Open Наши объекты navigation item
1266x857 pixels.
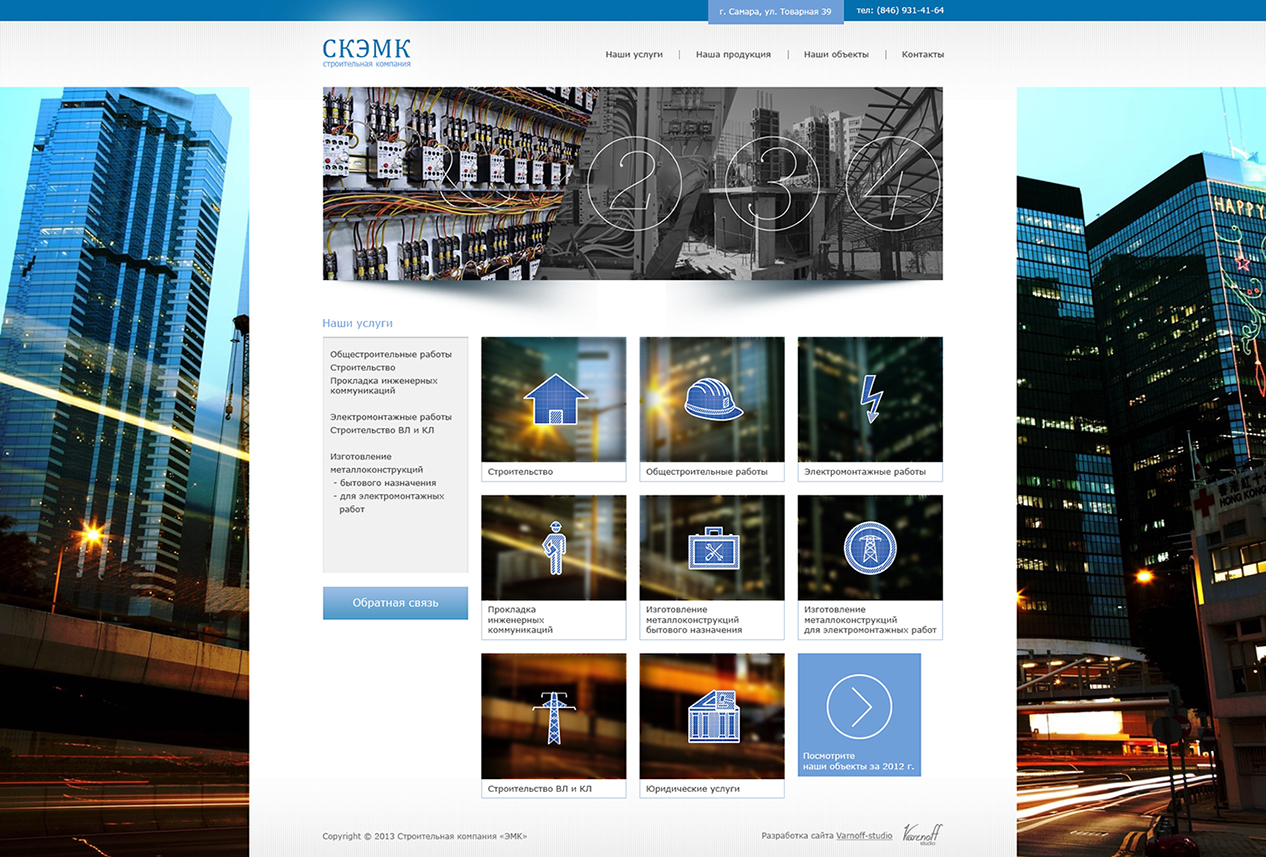click(836, 55)
